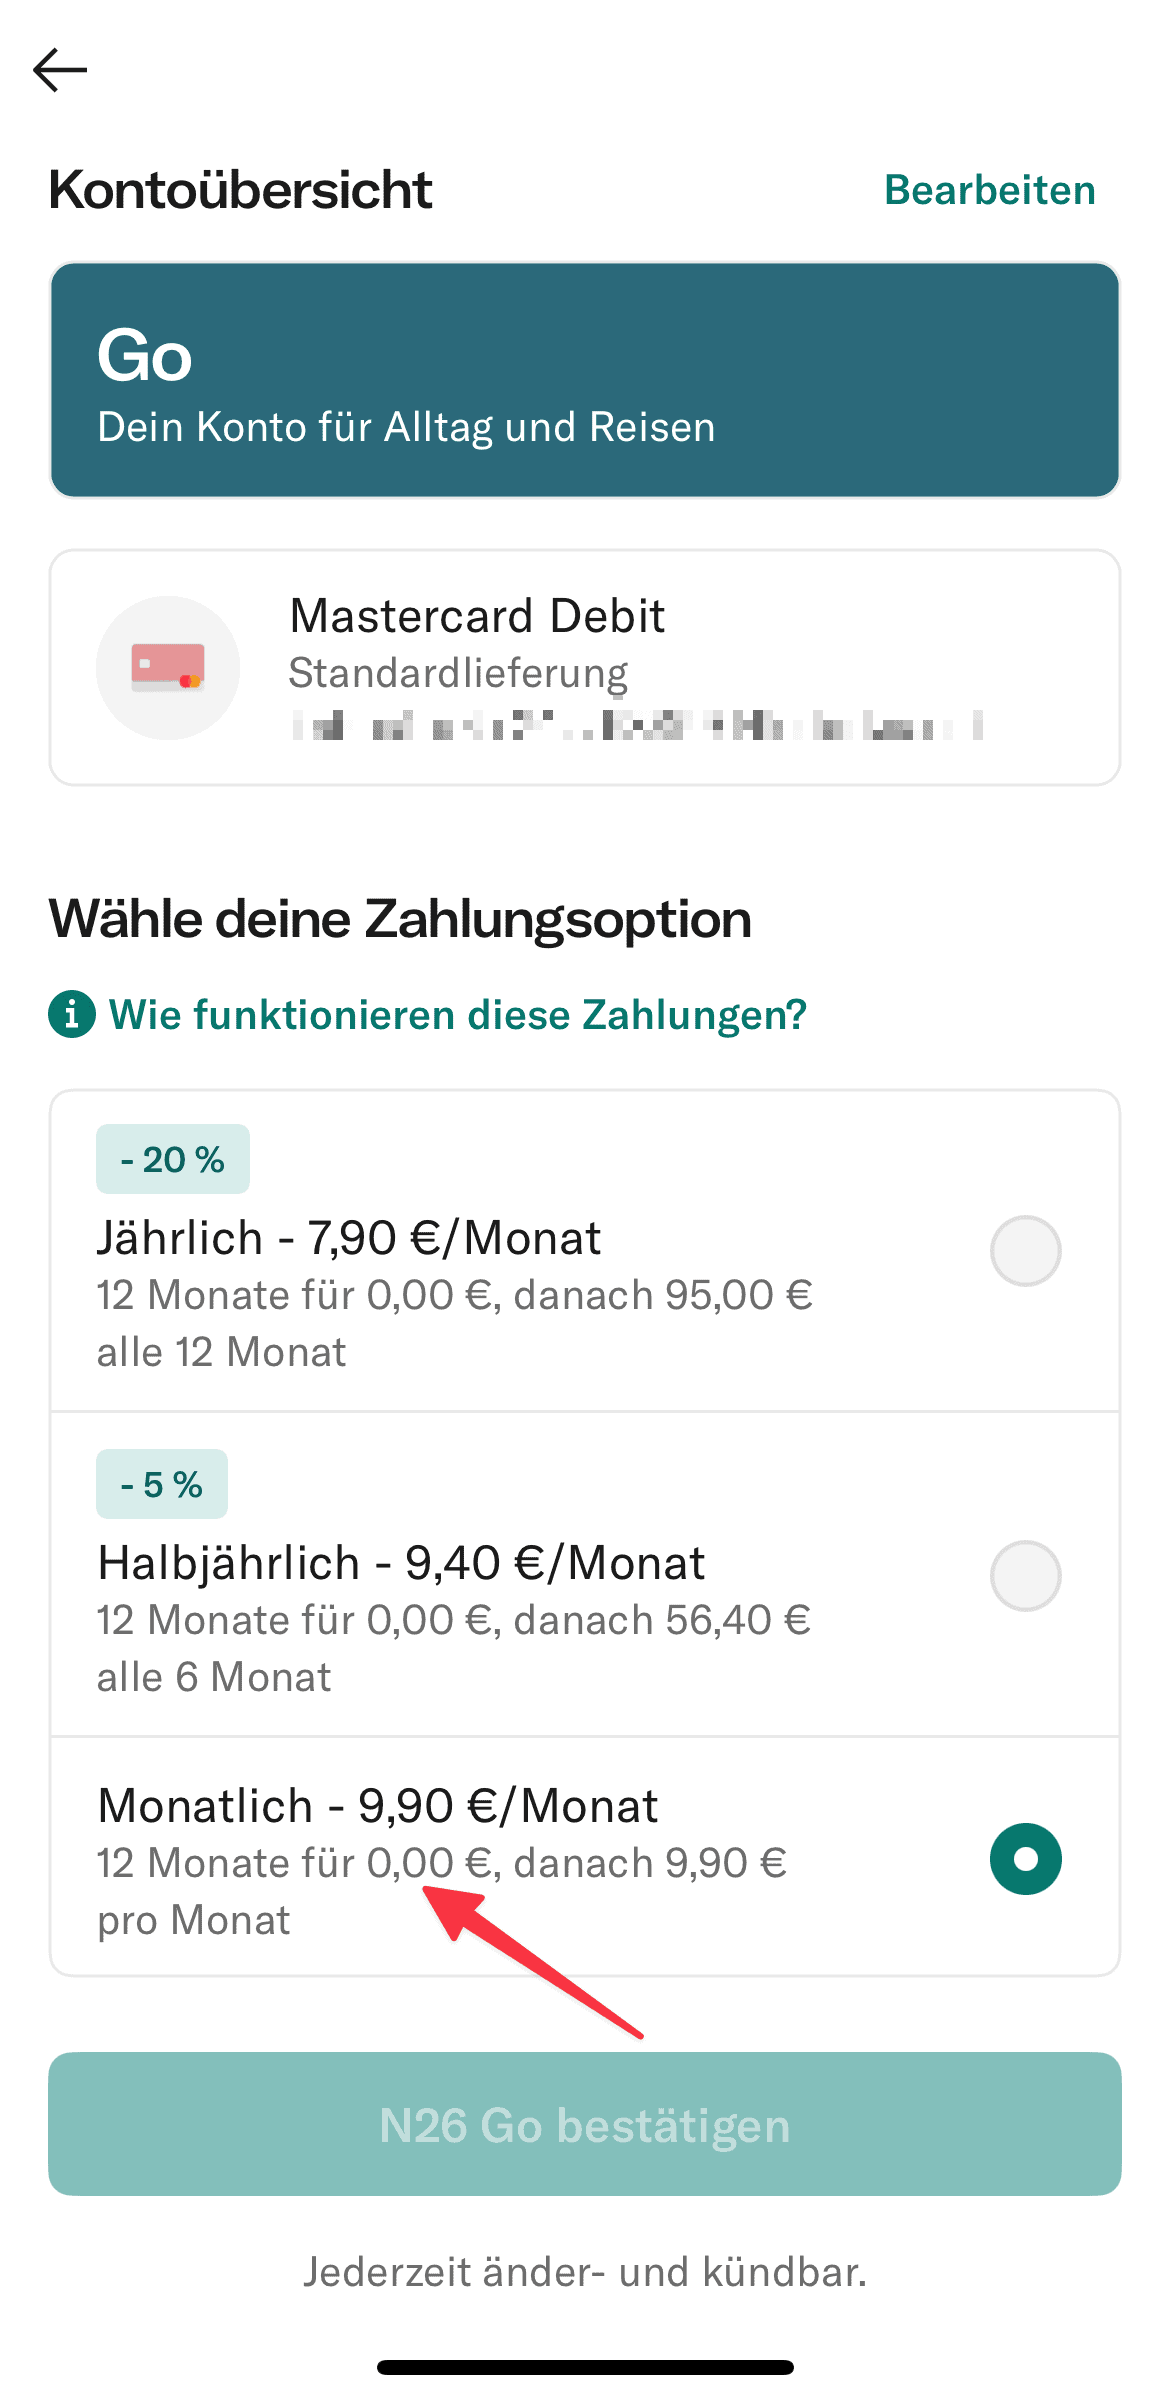The image size is (1170, 2399).
Task: Click the -20 % discount badge
Action: click(x=172, y=1159)
